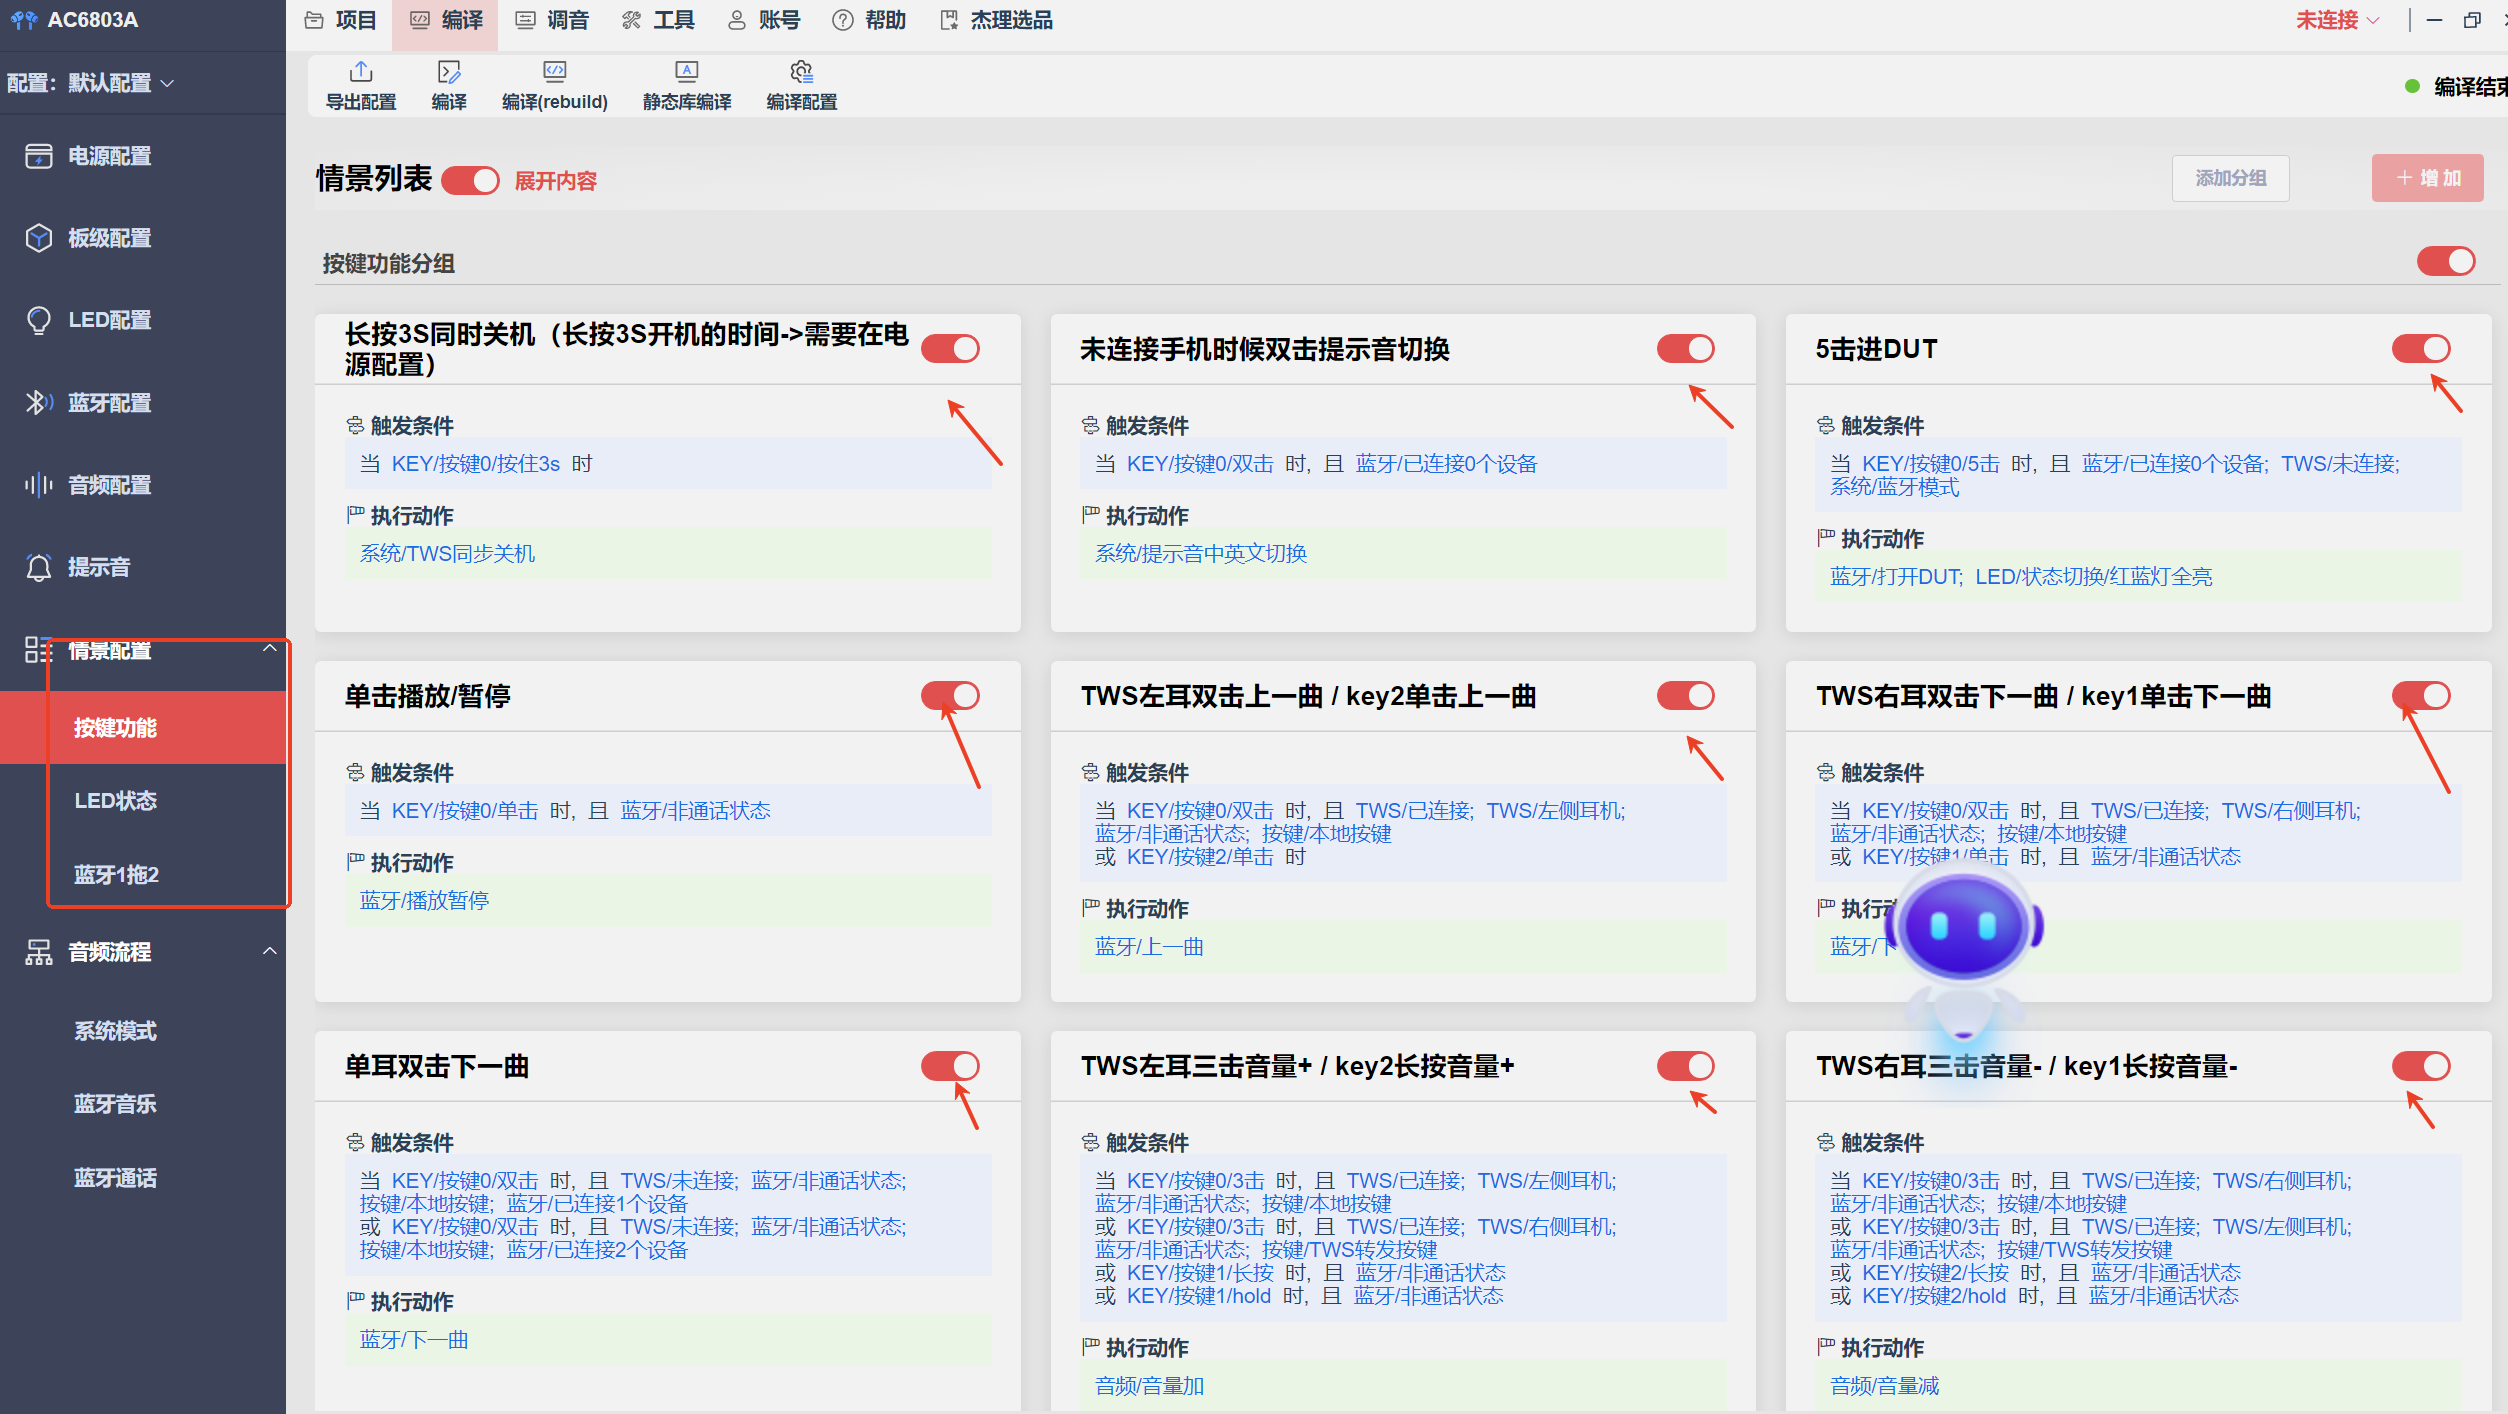Open the 账号 menu
This screenshot has height=1414, width=2508.
click(x=764, y=20)
